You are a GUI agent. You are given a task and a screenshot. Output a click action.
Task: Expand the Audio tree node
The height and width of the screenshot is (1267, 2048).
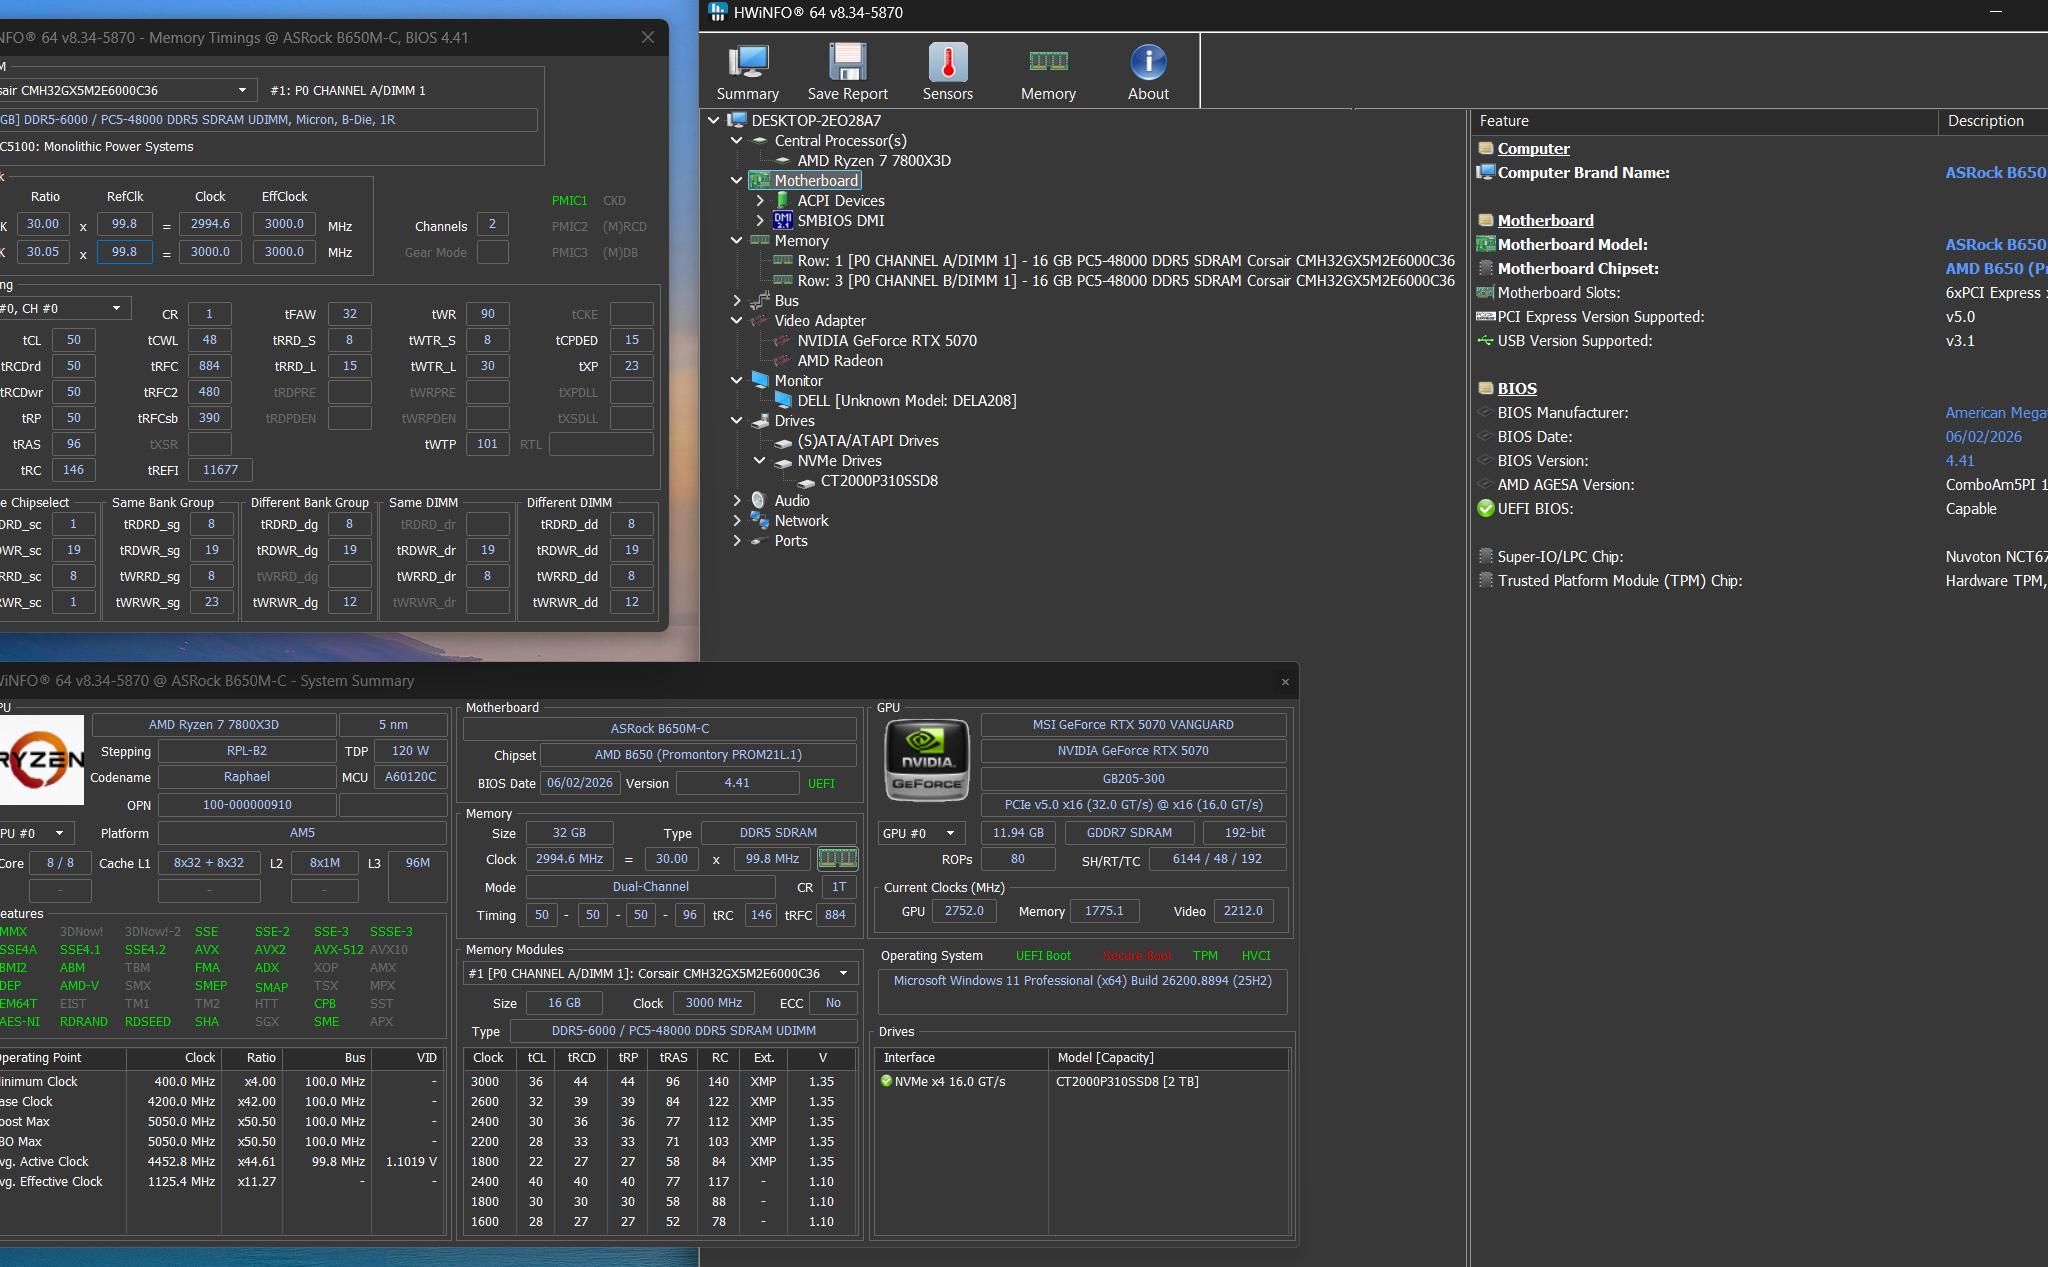pos(737,501)
